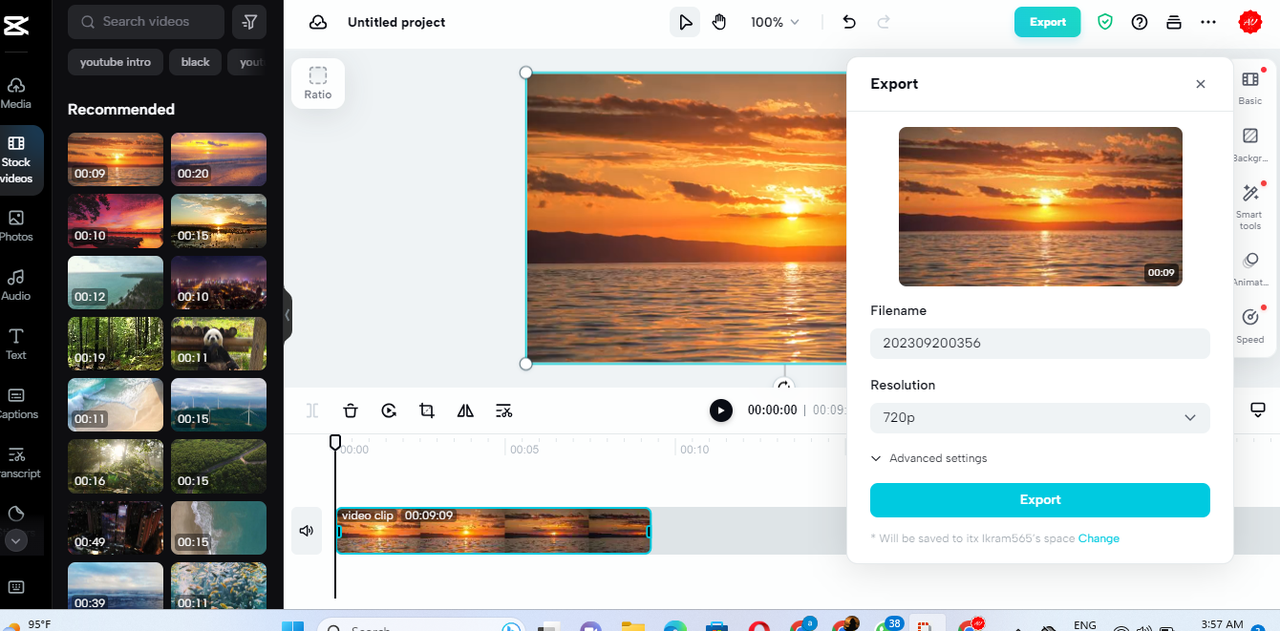The width and height of the screenshot is (1280, 631).
Task: Close the Export dialog
Action: [1201, 84]
